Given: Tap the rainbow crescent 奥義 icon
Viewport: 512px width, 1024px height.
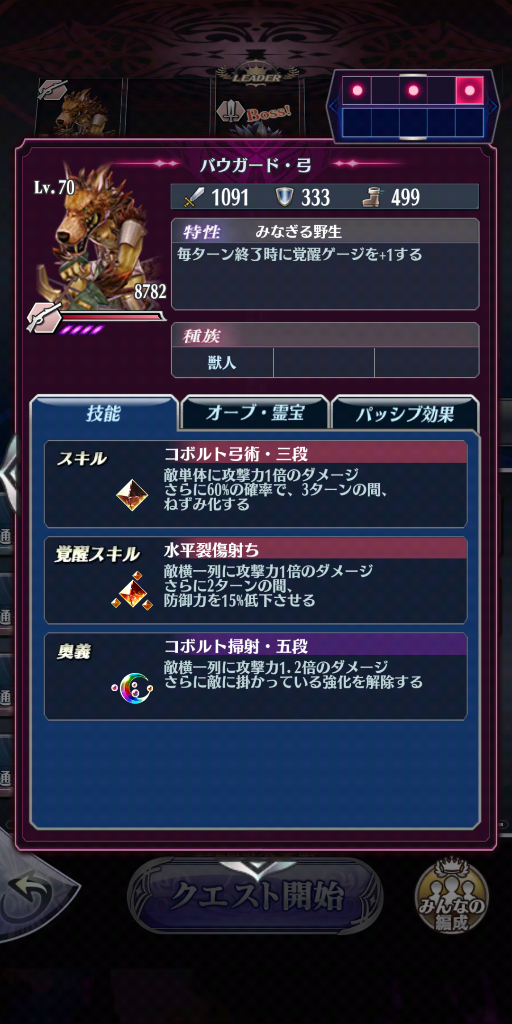Looking at the screenshot, I should tap(132, 688).
